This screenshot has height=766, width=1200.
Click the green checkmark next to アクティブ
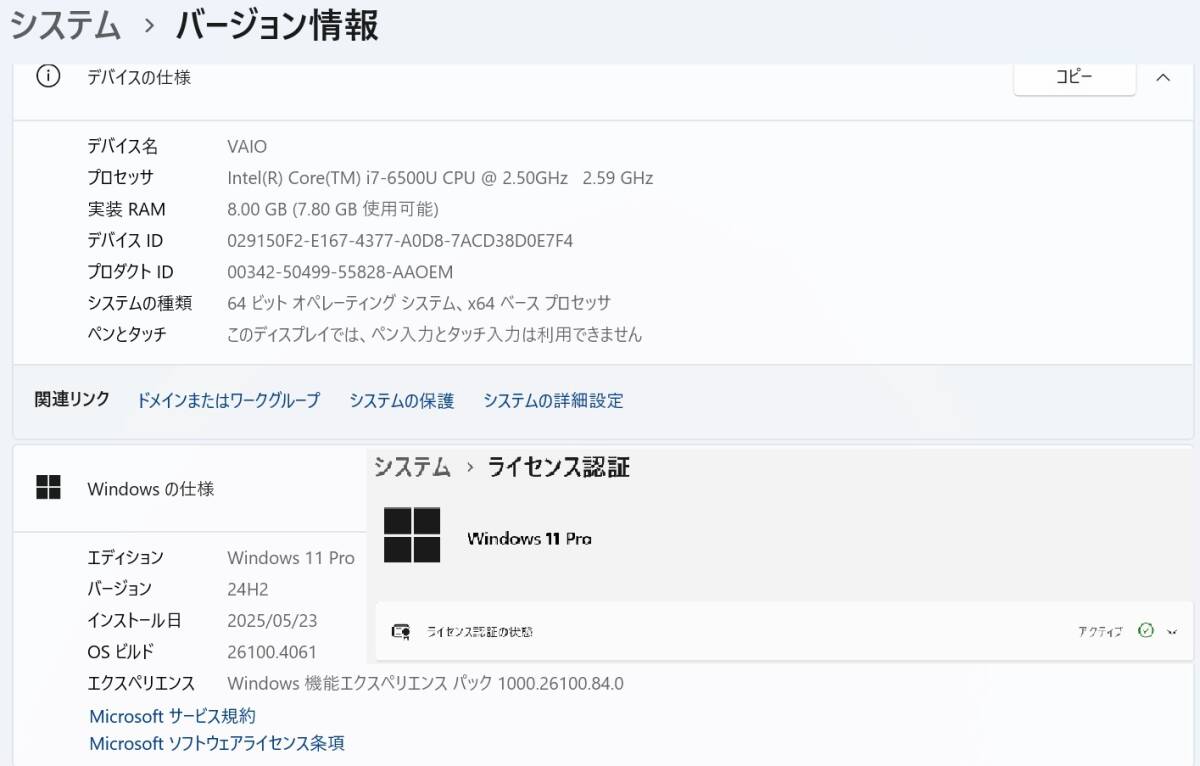(1146, 631)
